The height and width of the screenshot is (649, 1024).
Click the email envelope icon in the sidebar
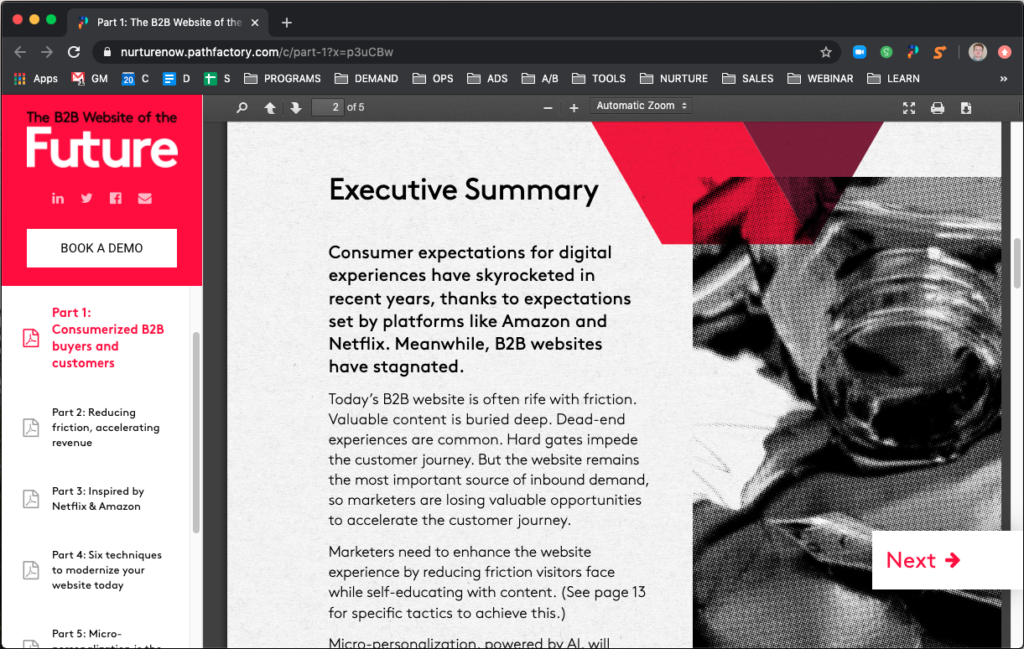point(144,198)
